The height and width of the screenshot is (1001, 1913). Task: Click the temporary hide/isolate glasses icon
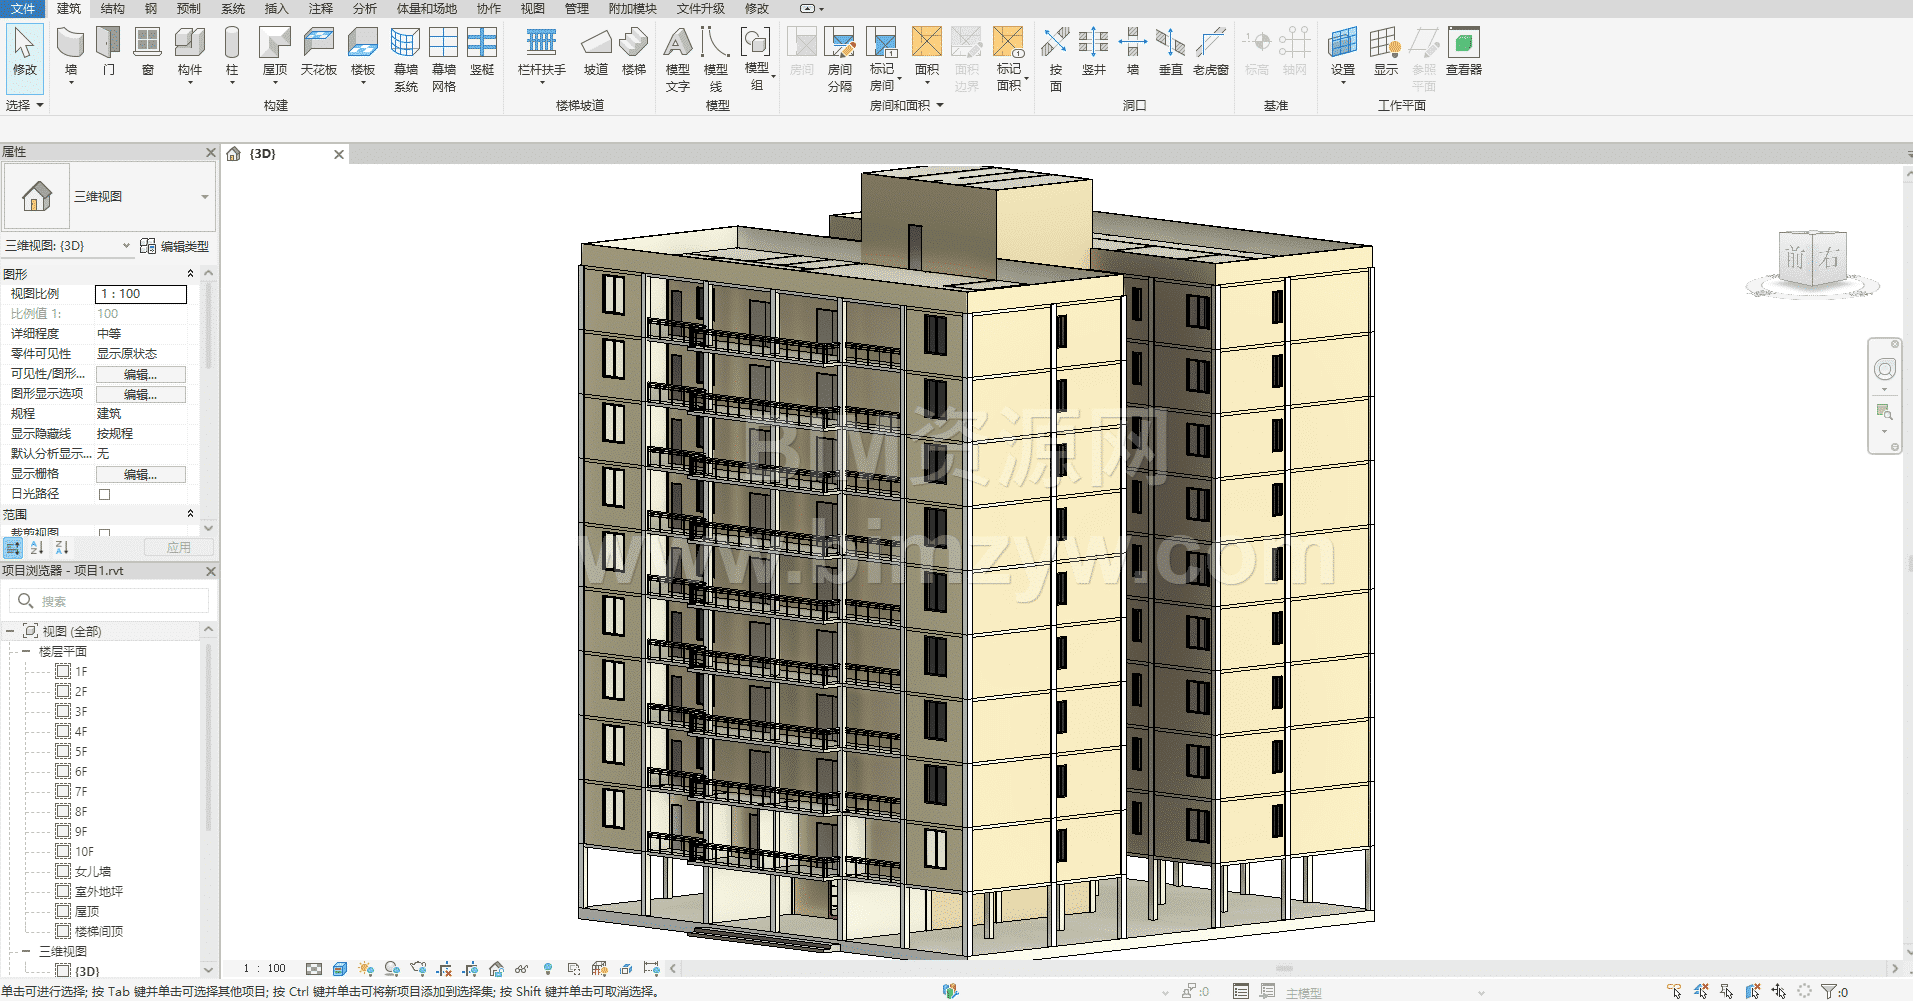[x=521, y=969]
